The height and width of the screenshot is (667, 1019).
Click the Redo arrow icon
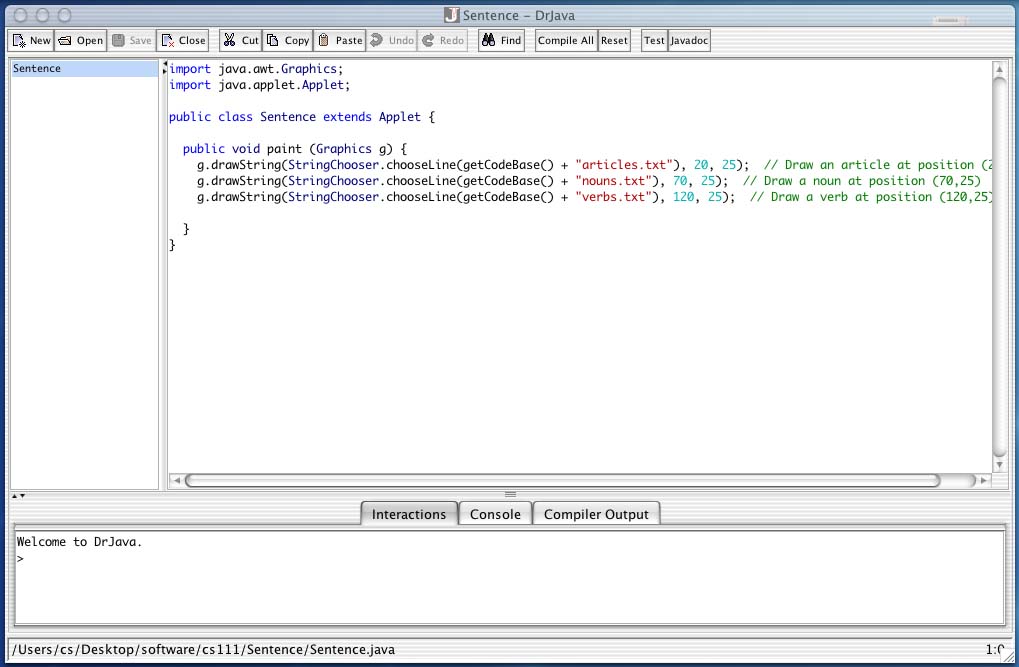(x=428, y=41)
